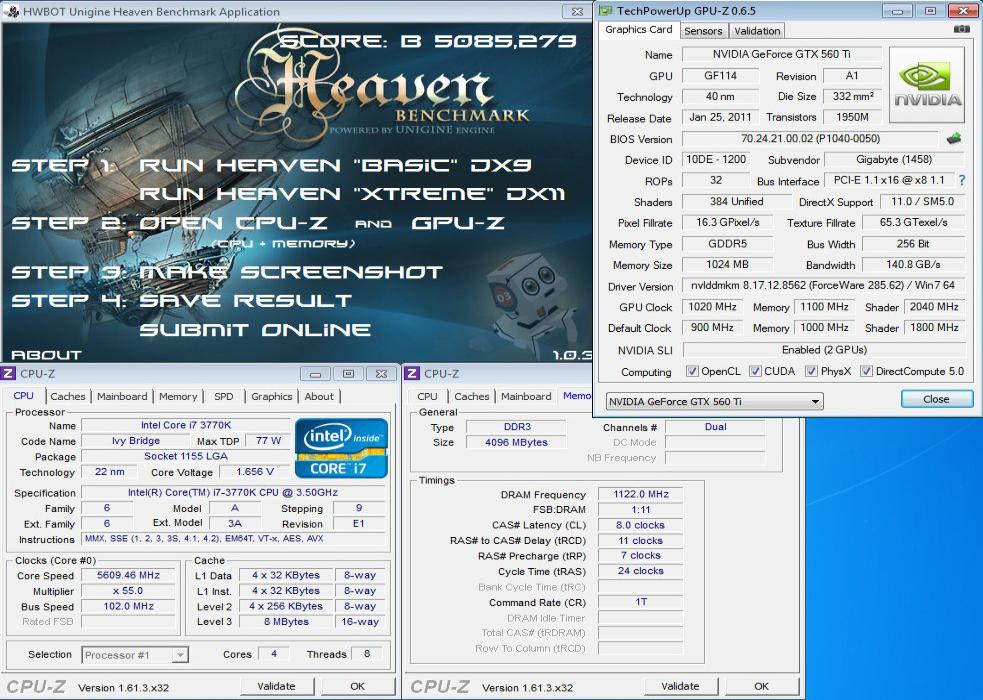
Task: Open the Caches tab in left CPU-Z
Action: [68, 396]
